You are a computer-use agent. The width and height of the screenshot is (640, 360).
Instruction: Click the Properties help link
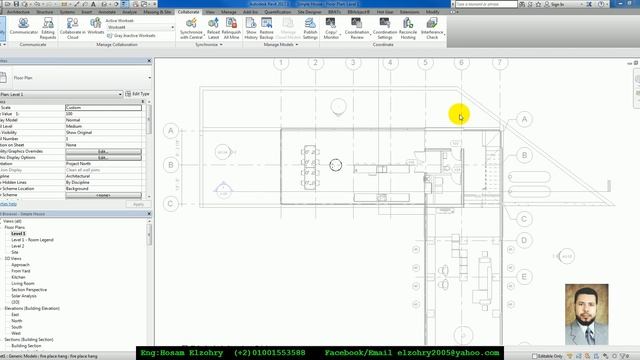8,204
